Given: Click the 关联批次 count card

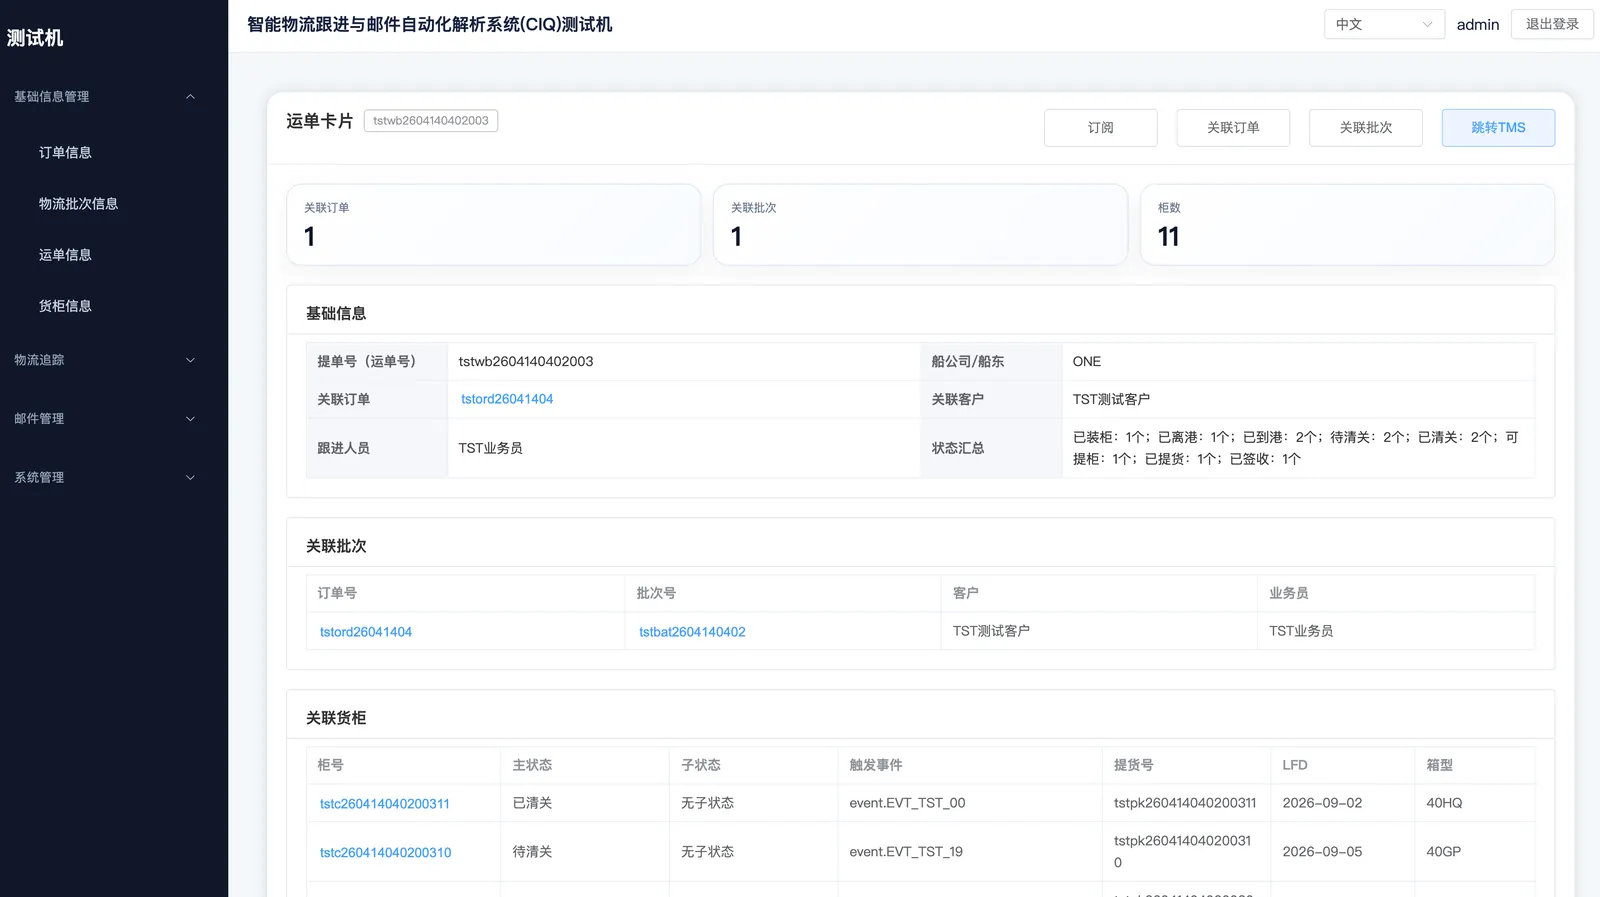Looking at the screenshot, I should (x=920, y=225).
